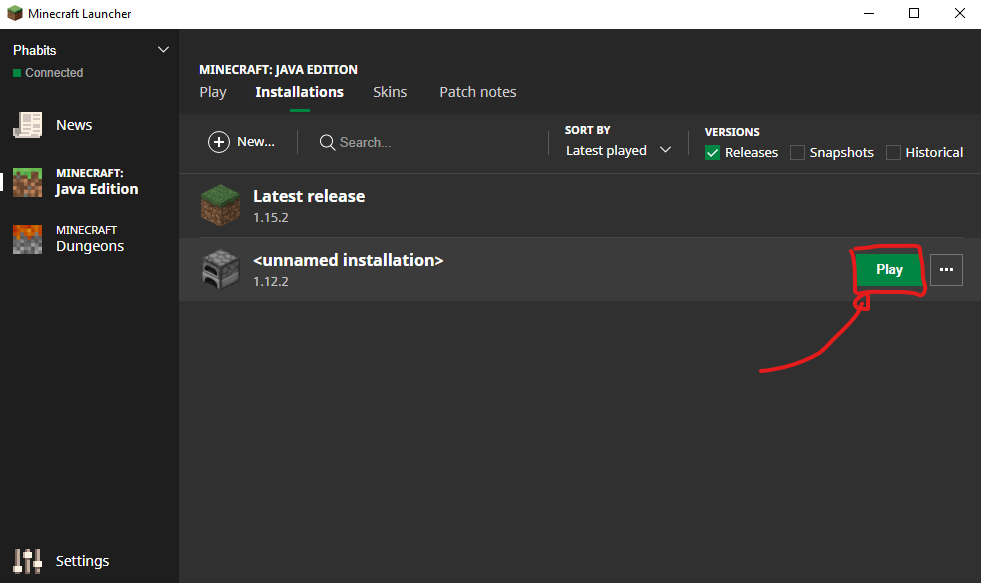Open Minecraft Dungeons icon in sidebar
Viewport: 981px width, 583px height.
pyautogui.click(x=28, y=240)
